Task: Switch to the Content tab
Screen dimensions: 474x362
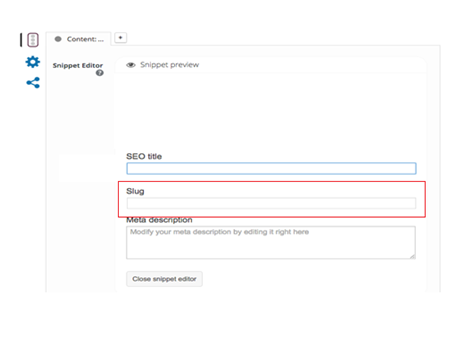Action: pyautogui.click(x=79, y=39)
